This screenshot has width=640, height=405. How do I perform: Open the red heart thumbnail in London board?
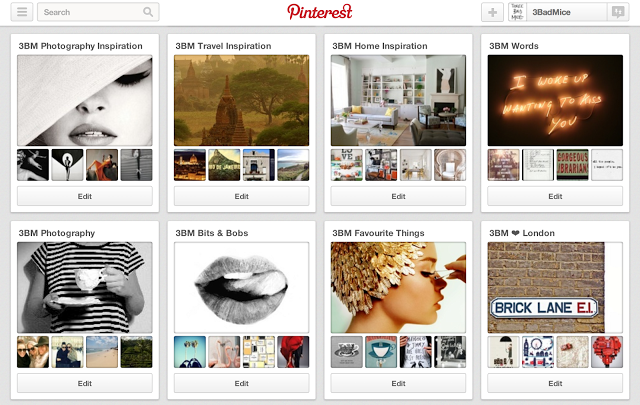[607, 352]
